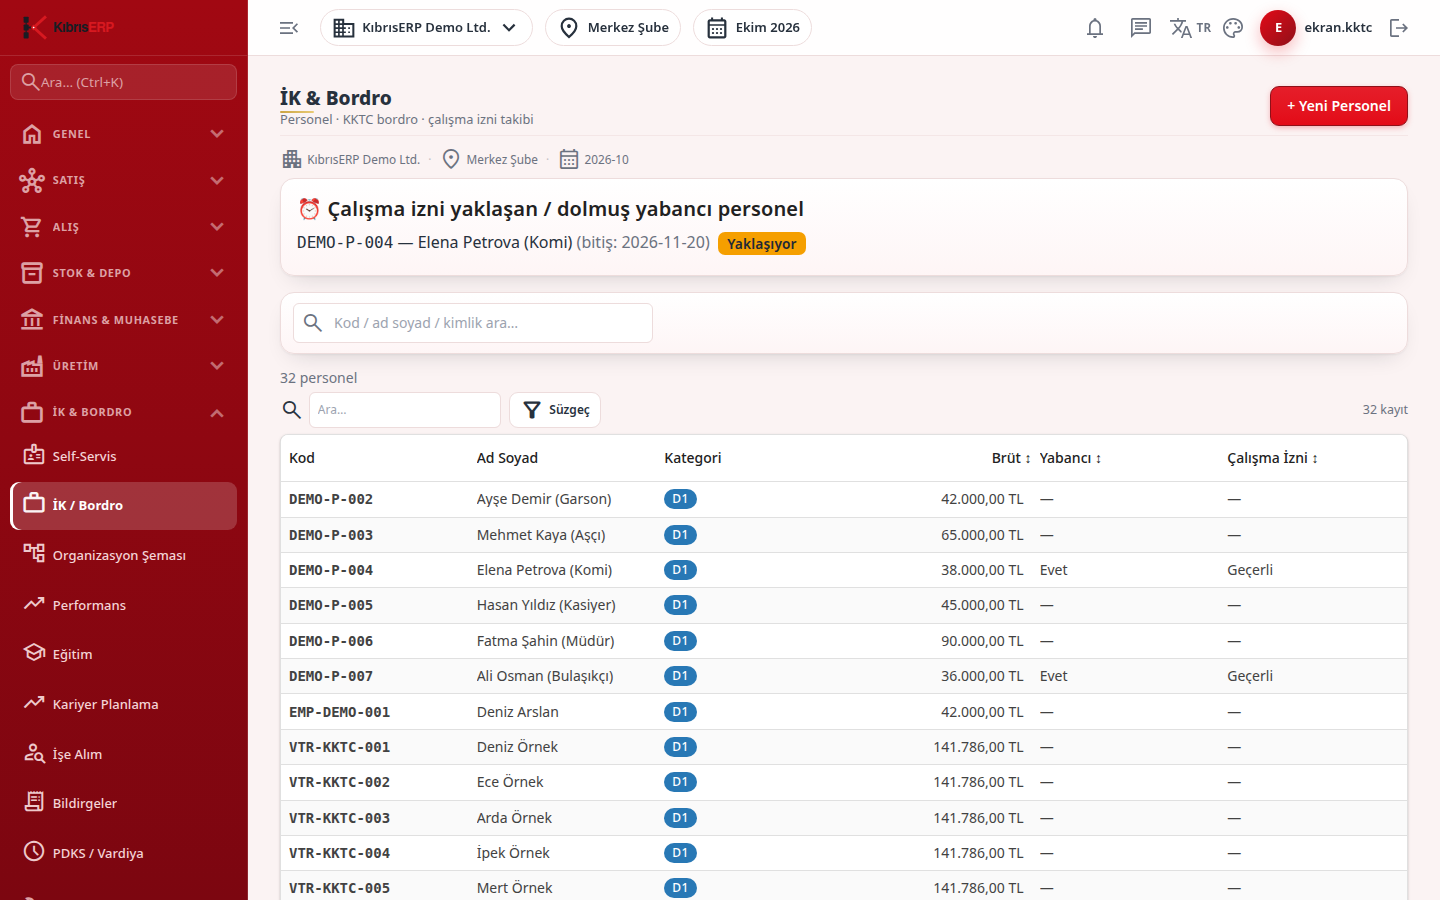Sort by Çalışma İzni column header

[x=1272, y=458]
